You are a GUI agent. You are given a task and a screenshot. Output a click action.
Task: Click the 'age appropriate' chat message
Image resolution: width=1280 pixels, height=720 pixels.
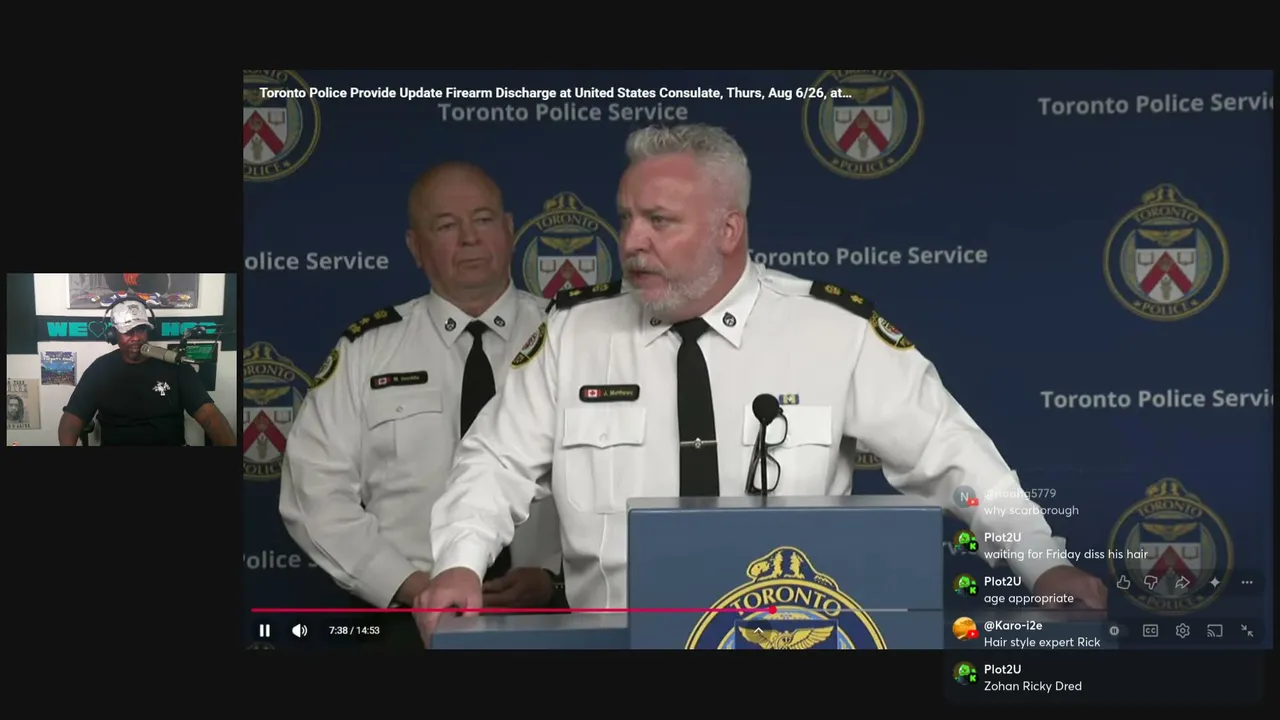[1029, 598]
